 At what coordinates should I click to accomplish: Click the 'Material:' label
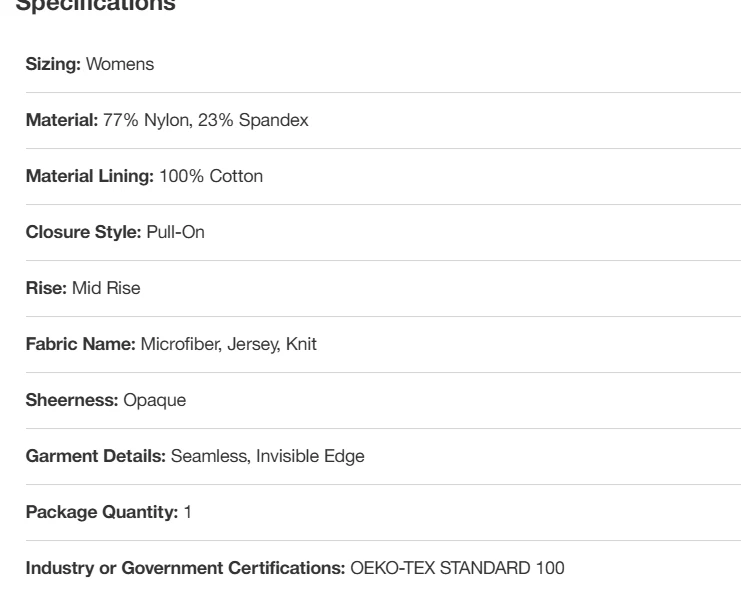tap(61, 120)
